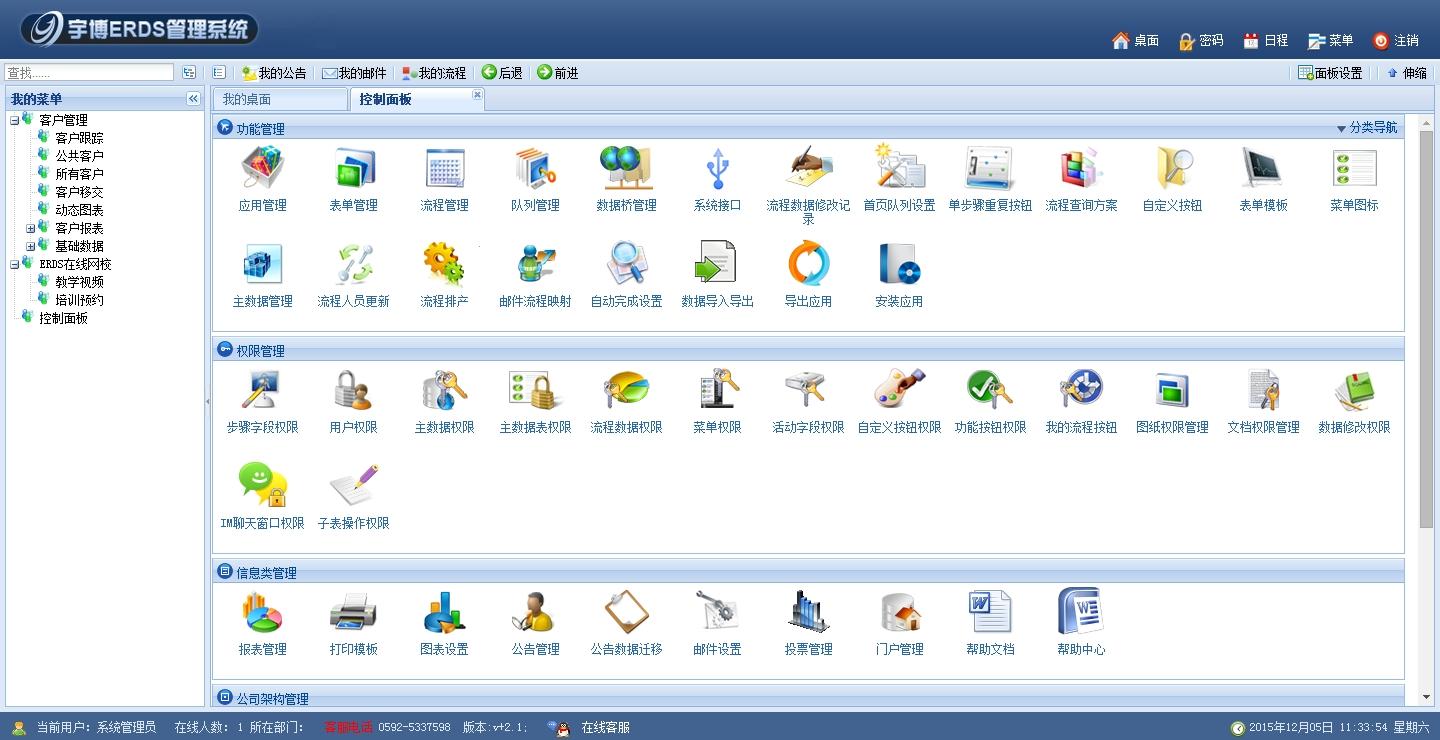Click 注销 in the top menu
1440x740 pixels.
(x=1395, y=41)
